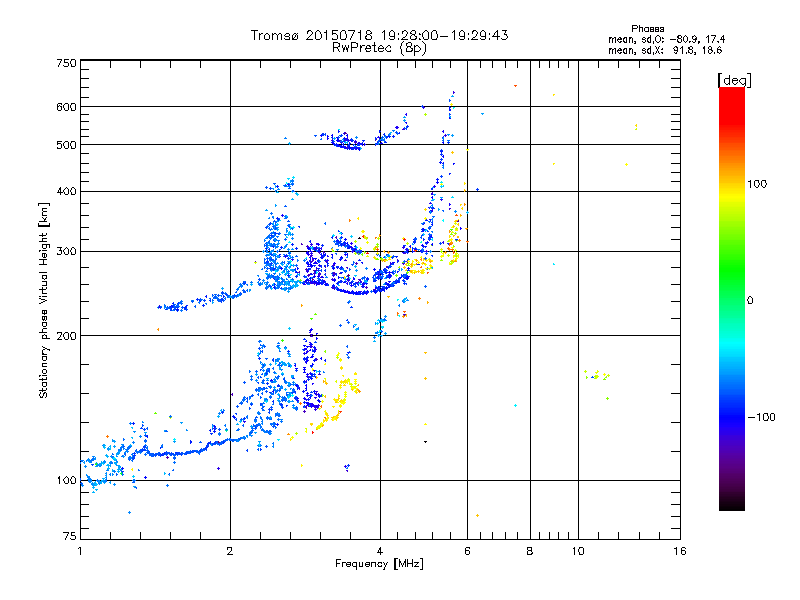Click the 'Phases' header label
The height and width of the screenshot is (600, 800).
[647, 29]
